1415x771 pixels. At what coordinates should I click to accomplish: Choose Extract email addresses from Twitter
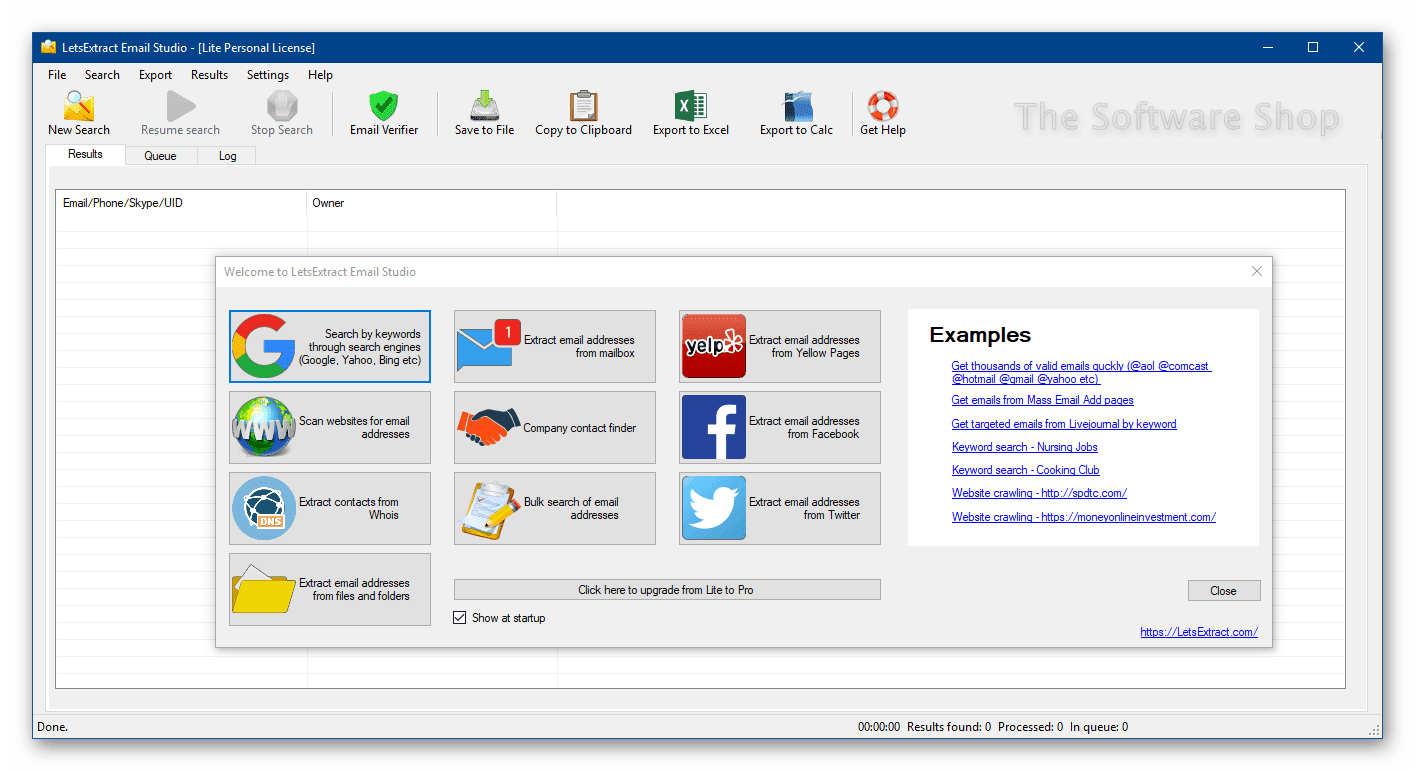[x=780, y=508]
